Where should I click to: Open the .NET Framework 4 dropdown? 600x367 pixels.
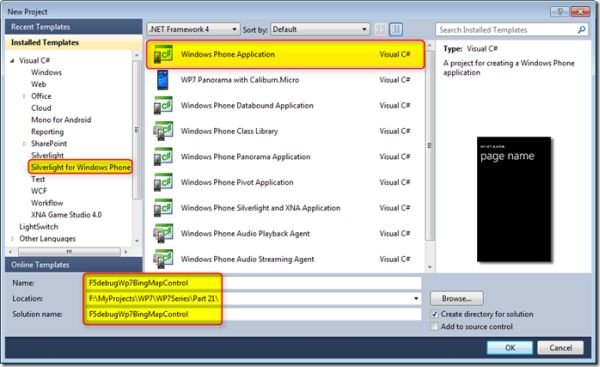[x=193, y=29]
